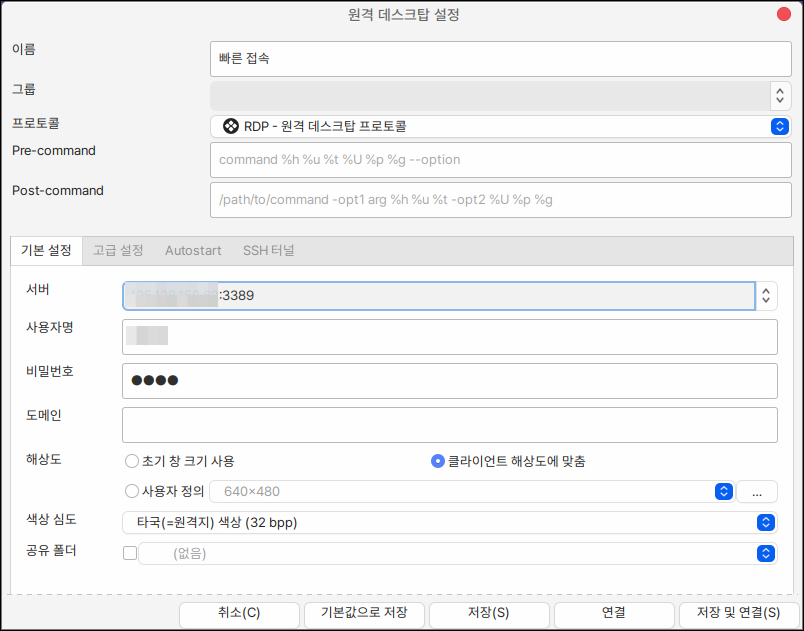Open the custom resolution editor ellipsis button
This screenshot has width=804, height=631.
757,492
